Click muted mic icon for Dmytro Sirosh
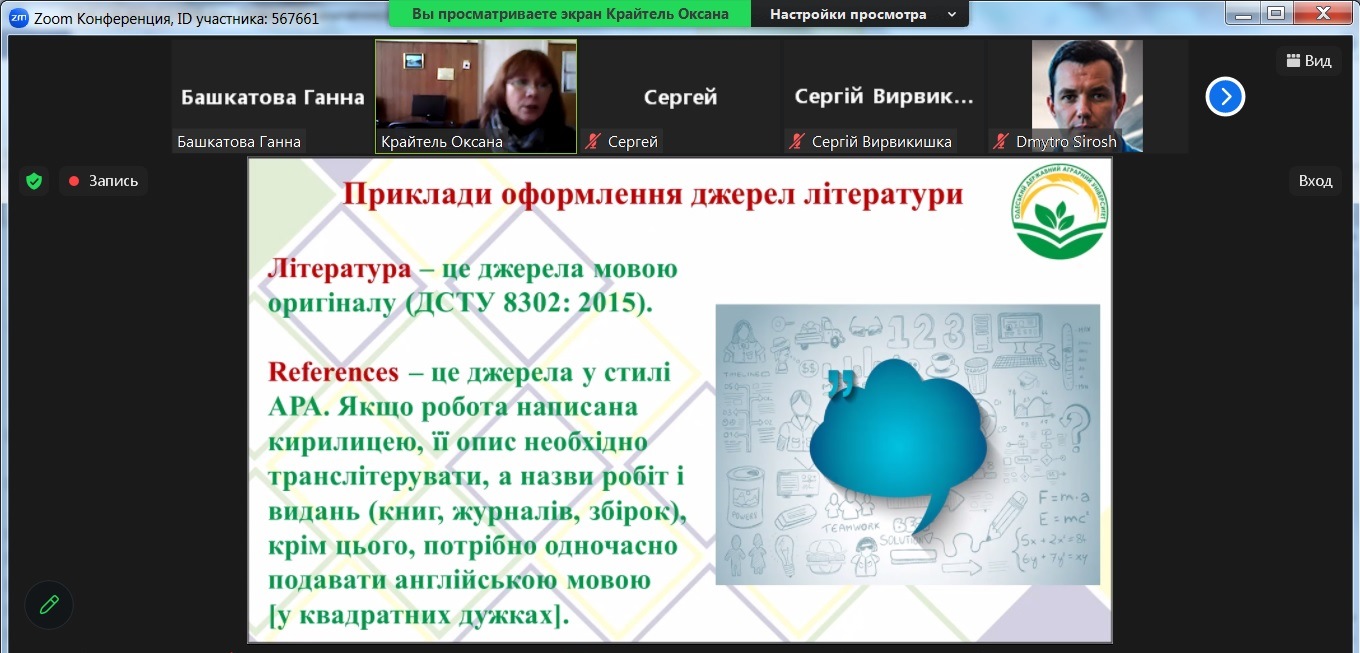This screenshot has width=1360, height=653. click(1001, 142)
